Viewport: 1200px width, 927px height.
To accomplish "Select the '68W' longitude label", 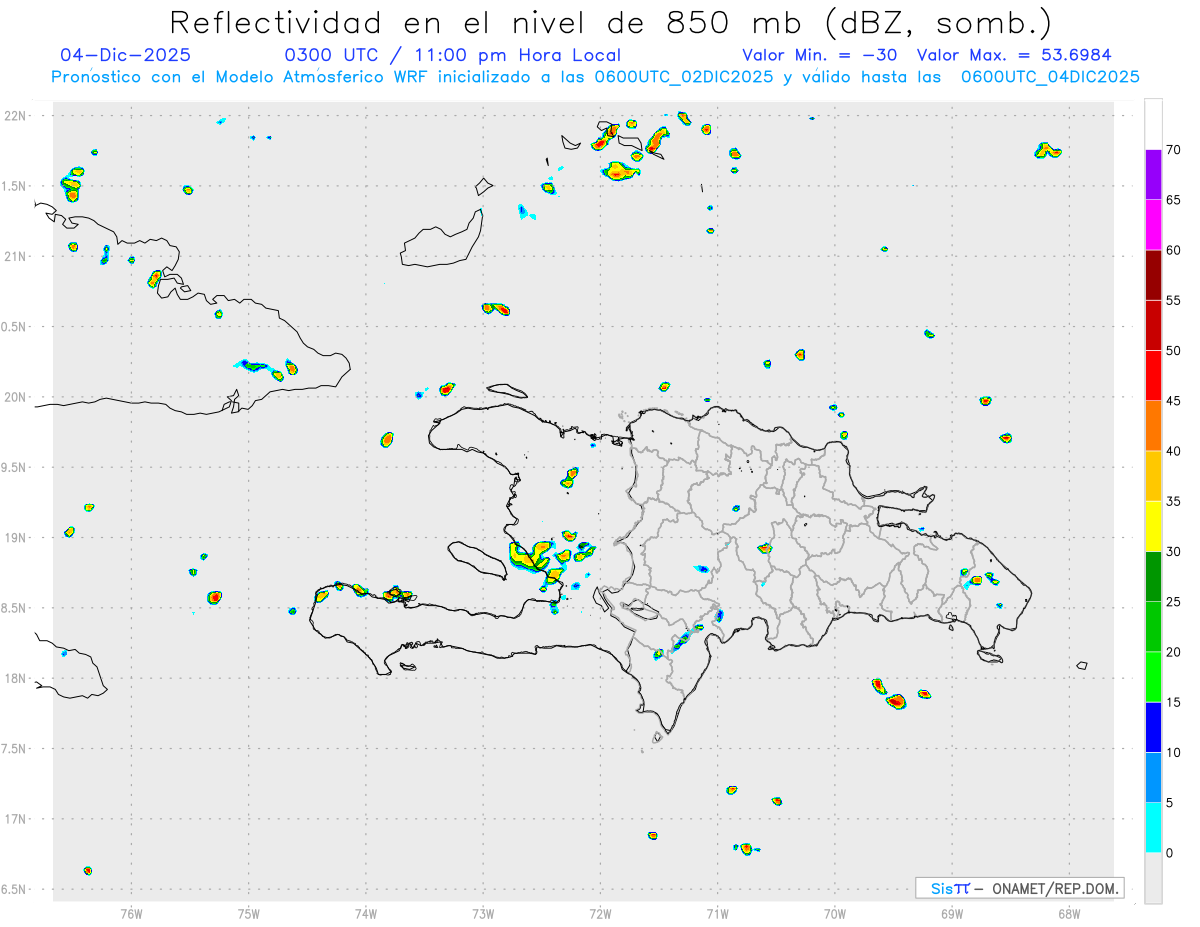I will pyautogui.click(x=1069, y=913).
